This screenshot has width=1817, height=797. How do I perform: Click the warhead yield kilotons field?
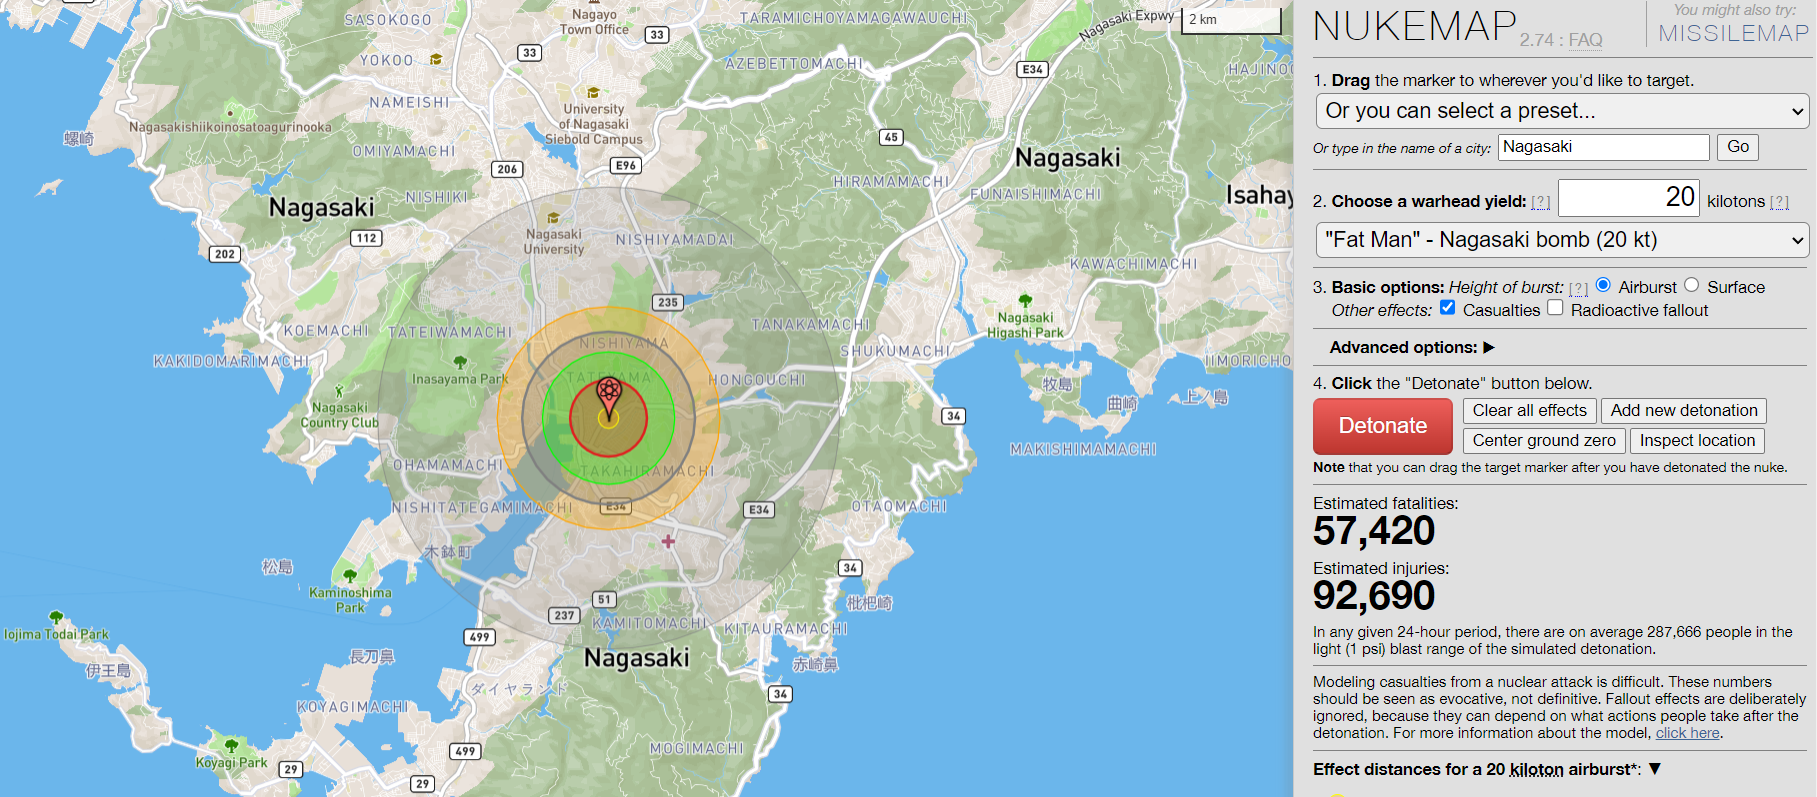pos(1628,198)
